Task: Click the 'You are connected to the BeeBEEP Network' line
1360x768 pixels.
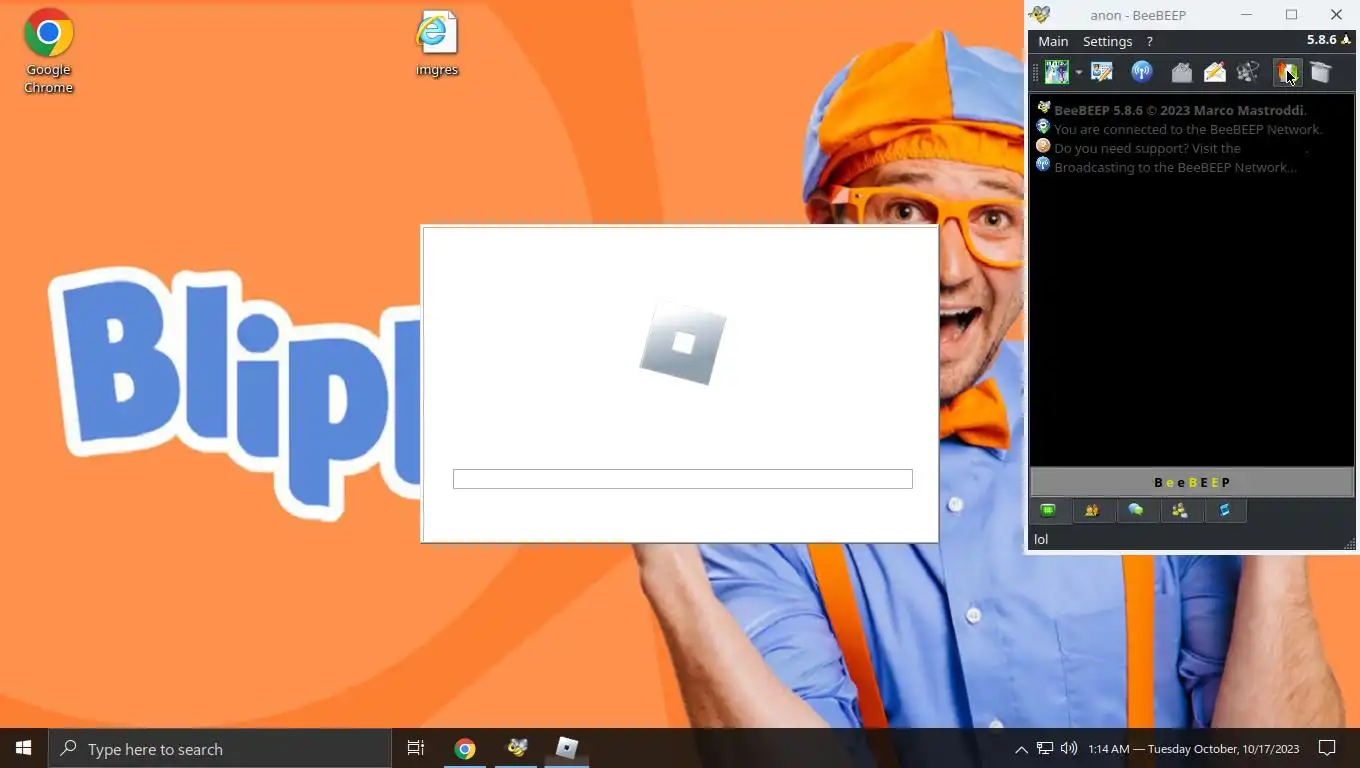Action: 1188,129
